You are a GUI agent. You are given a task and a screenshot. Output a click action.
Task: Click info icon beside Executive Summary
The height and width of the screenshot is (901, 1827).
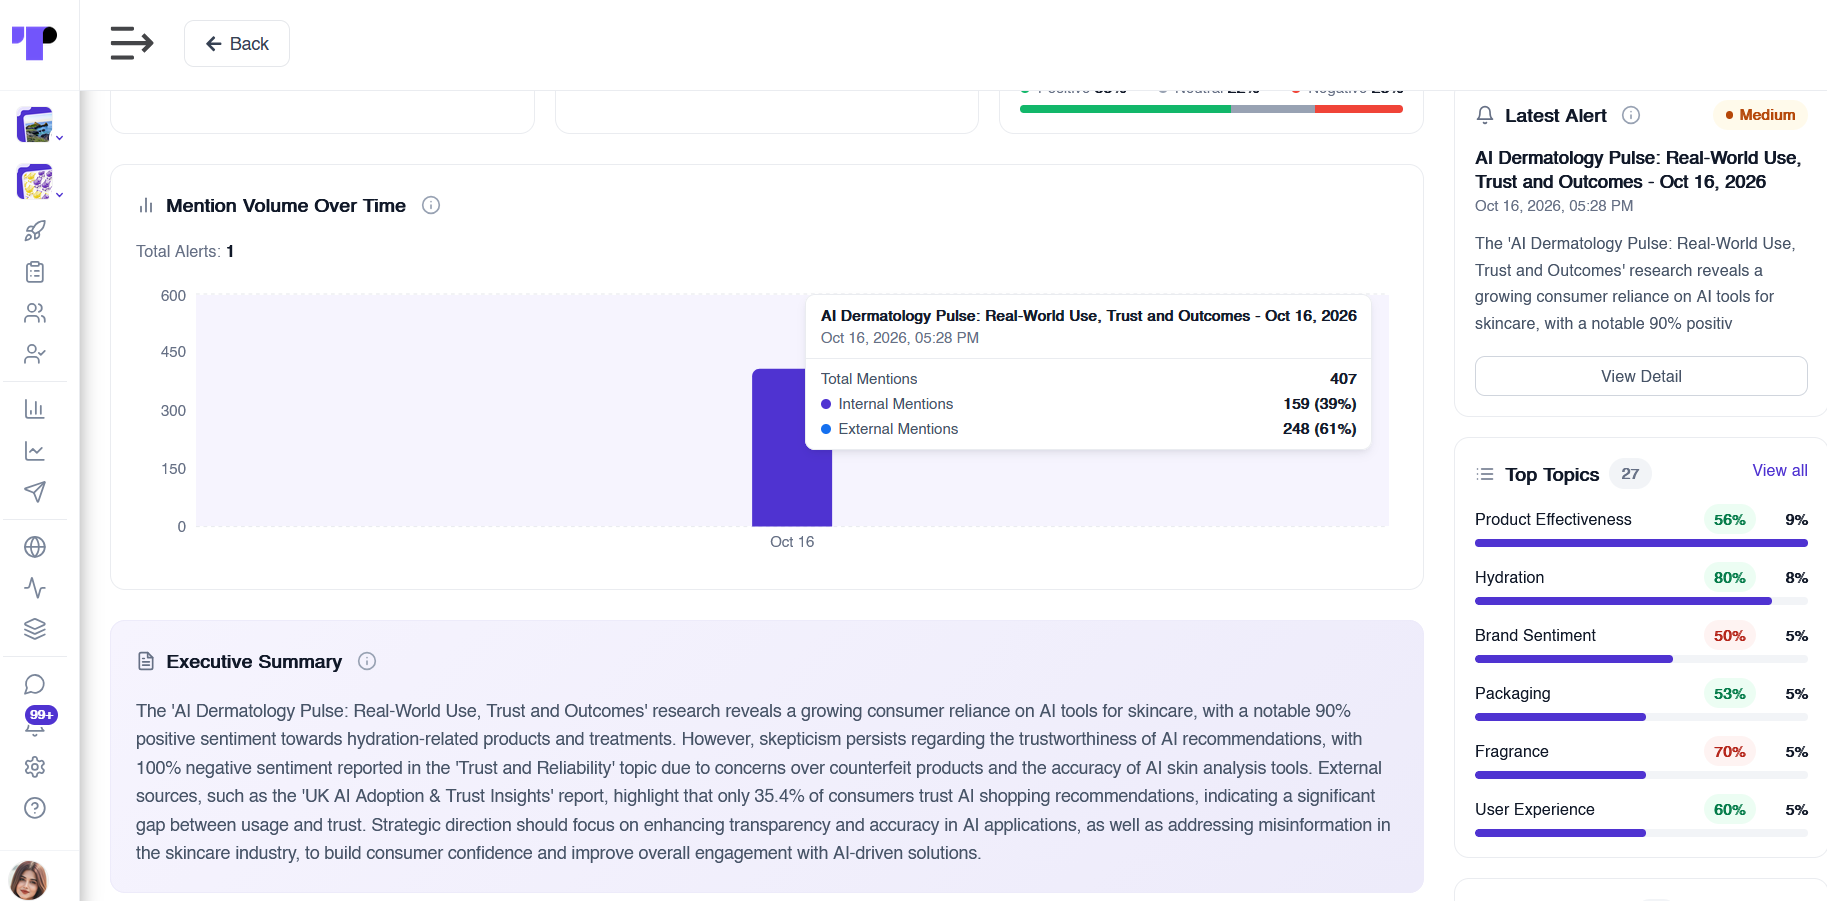click(367, 661)
